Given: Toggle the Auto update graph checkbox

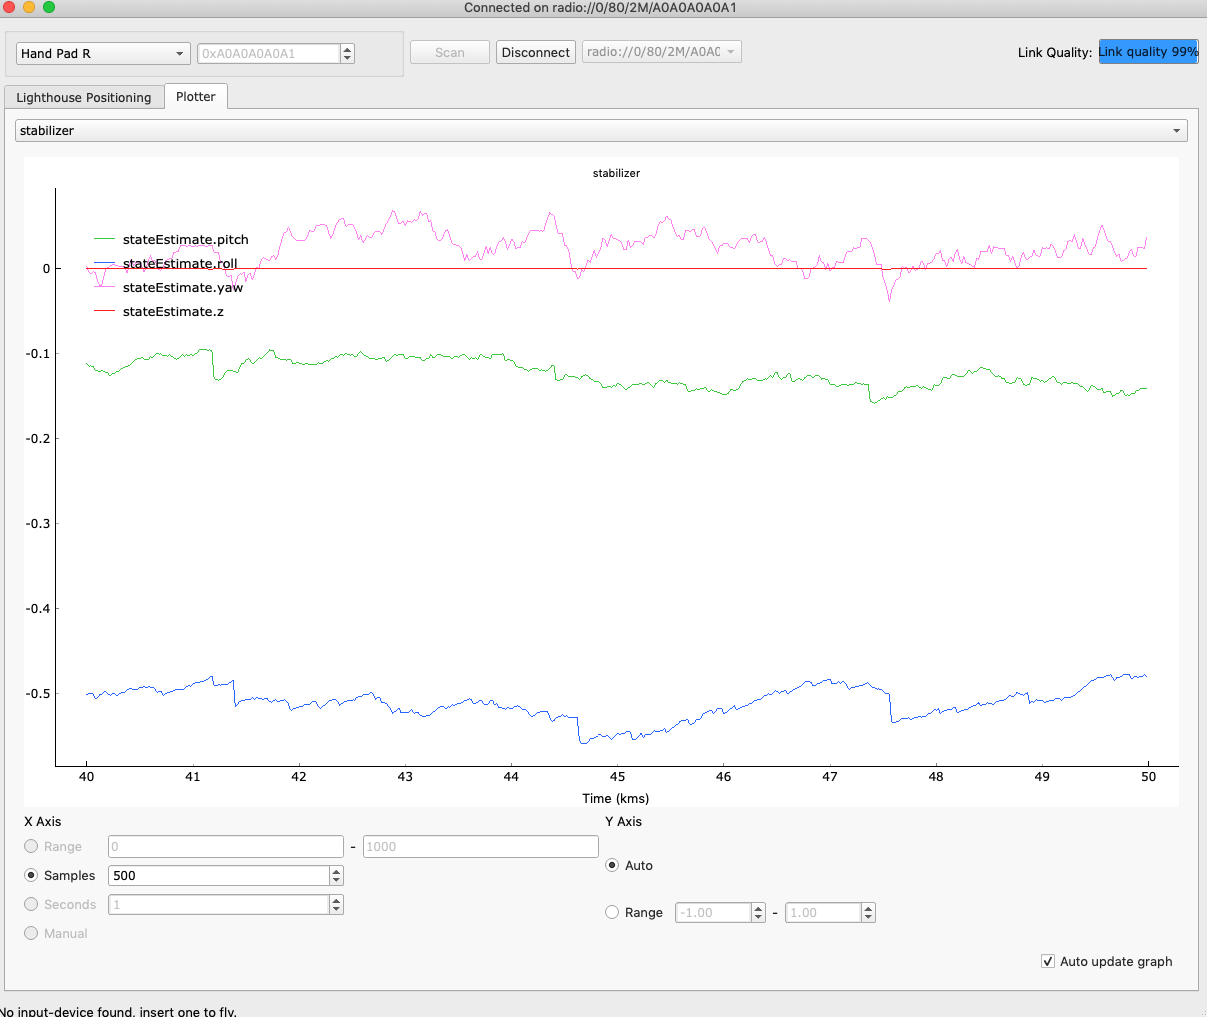Looking at the screenshot, I should [1048, 961].
